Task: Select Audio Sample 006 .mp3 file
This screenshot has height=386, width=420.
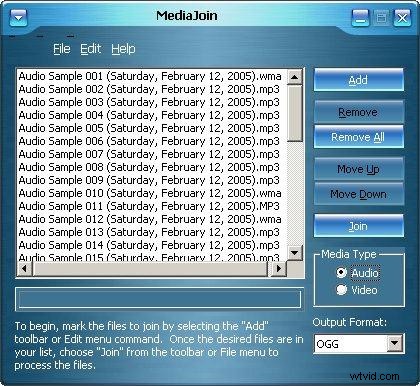Action: point(149,141)
